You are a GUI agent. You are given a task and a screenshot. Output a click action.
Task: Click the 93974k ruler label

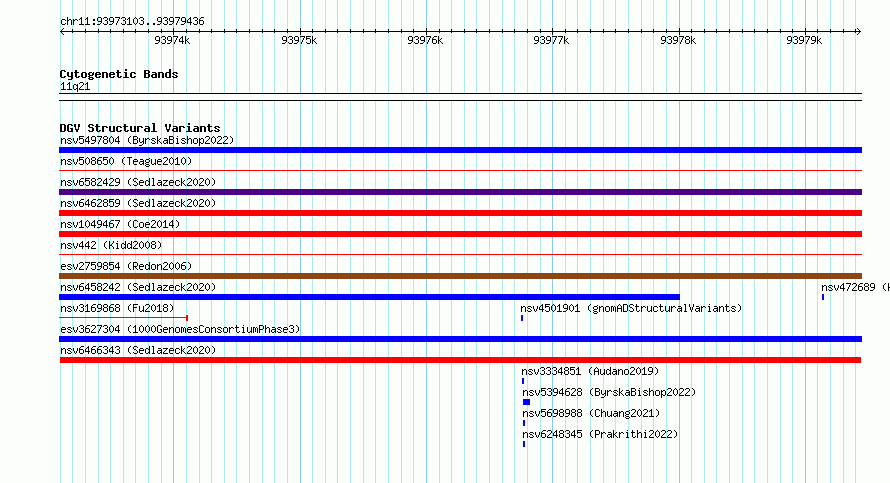[172, 41]
